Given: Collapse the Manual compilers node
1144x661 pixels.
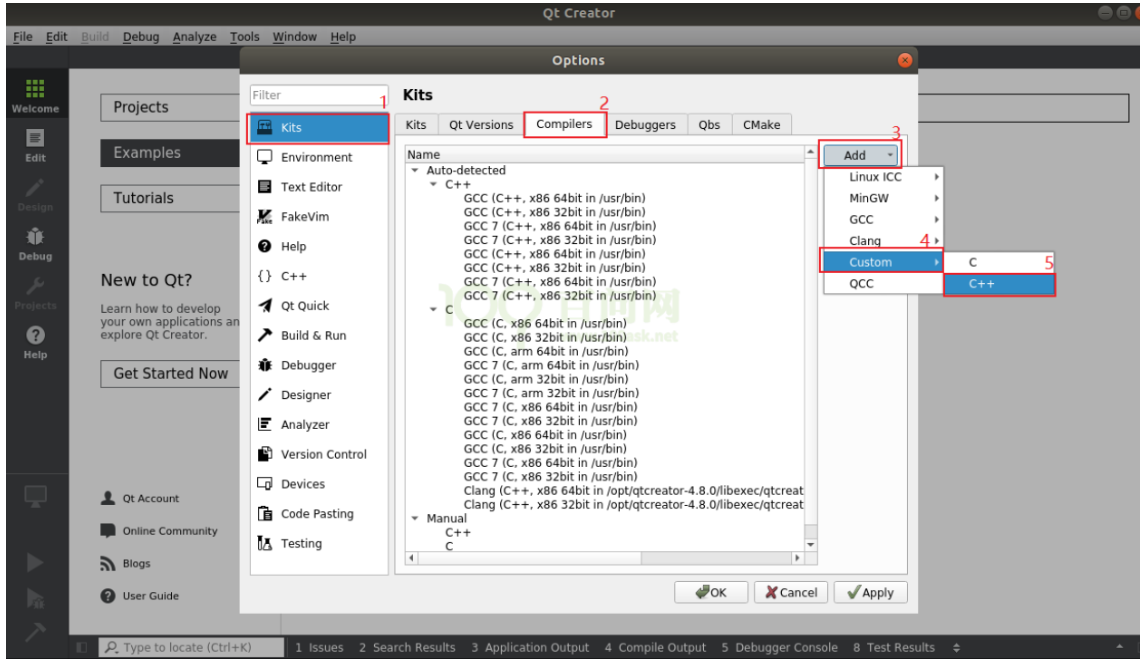Looking at the screenshot, I should point(415,519).
